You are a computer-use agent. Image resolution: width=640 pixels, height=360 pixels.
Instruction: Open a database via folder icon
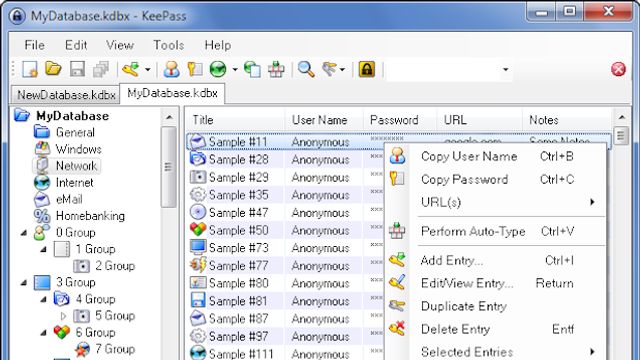point(53,69)
